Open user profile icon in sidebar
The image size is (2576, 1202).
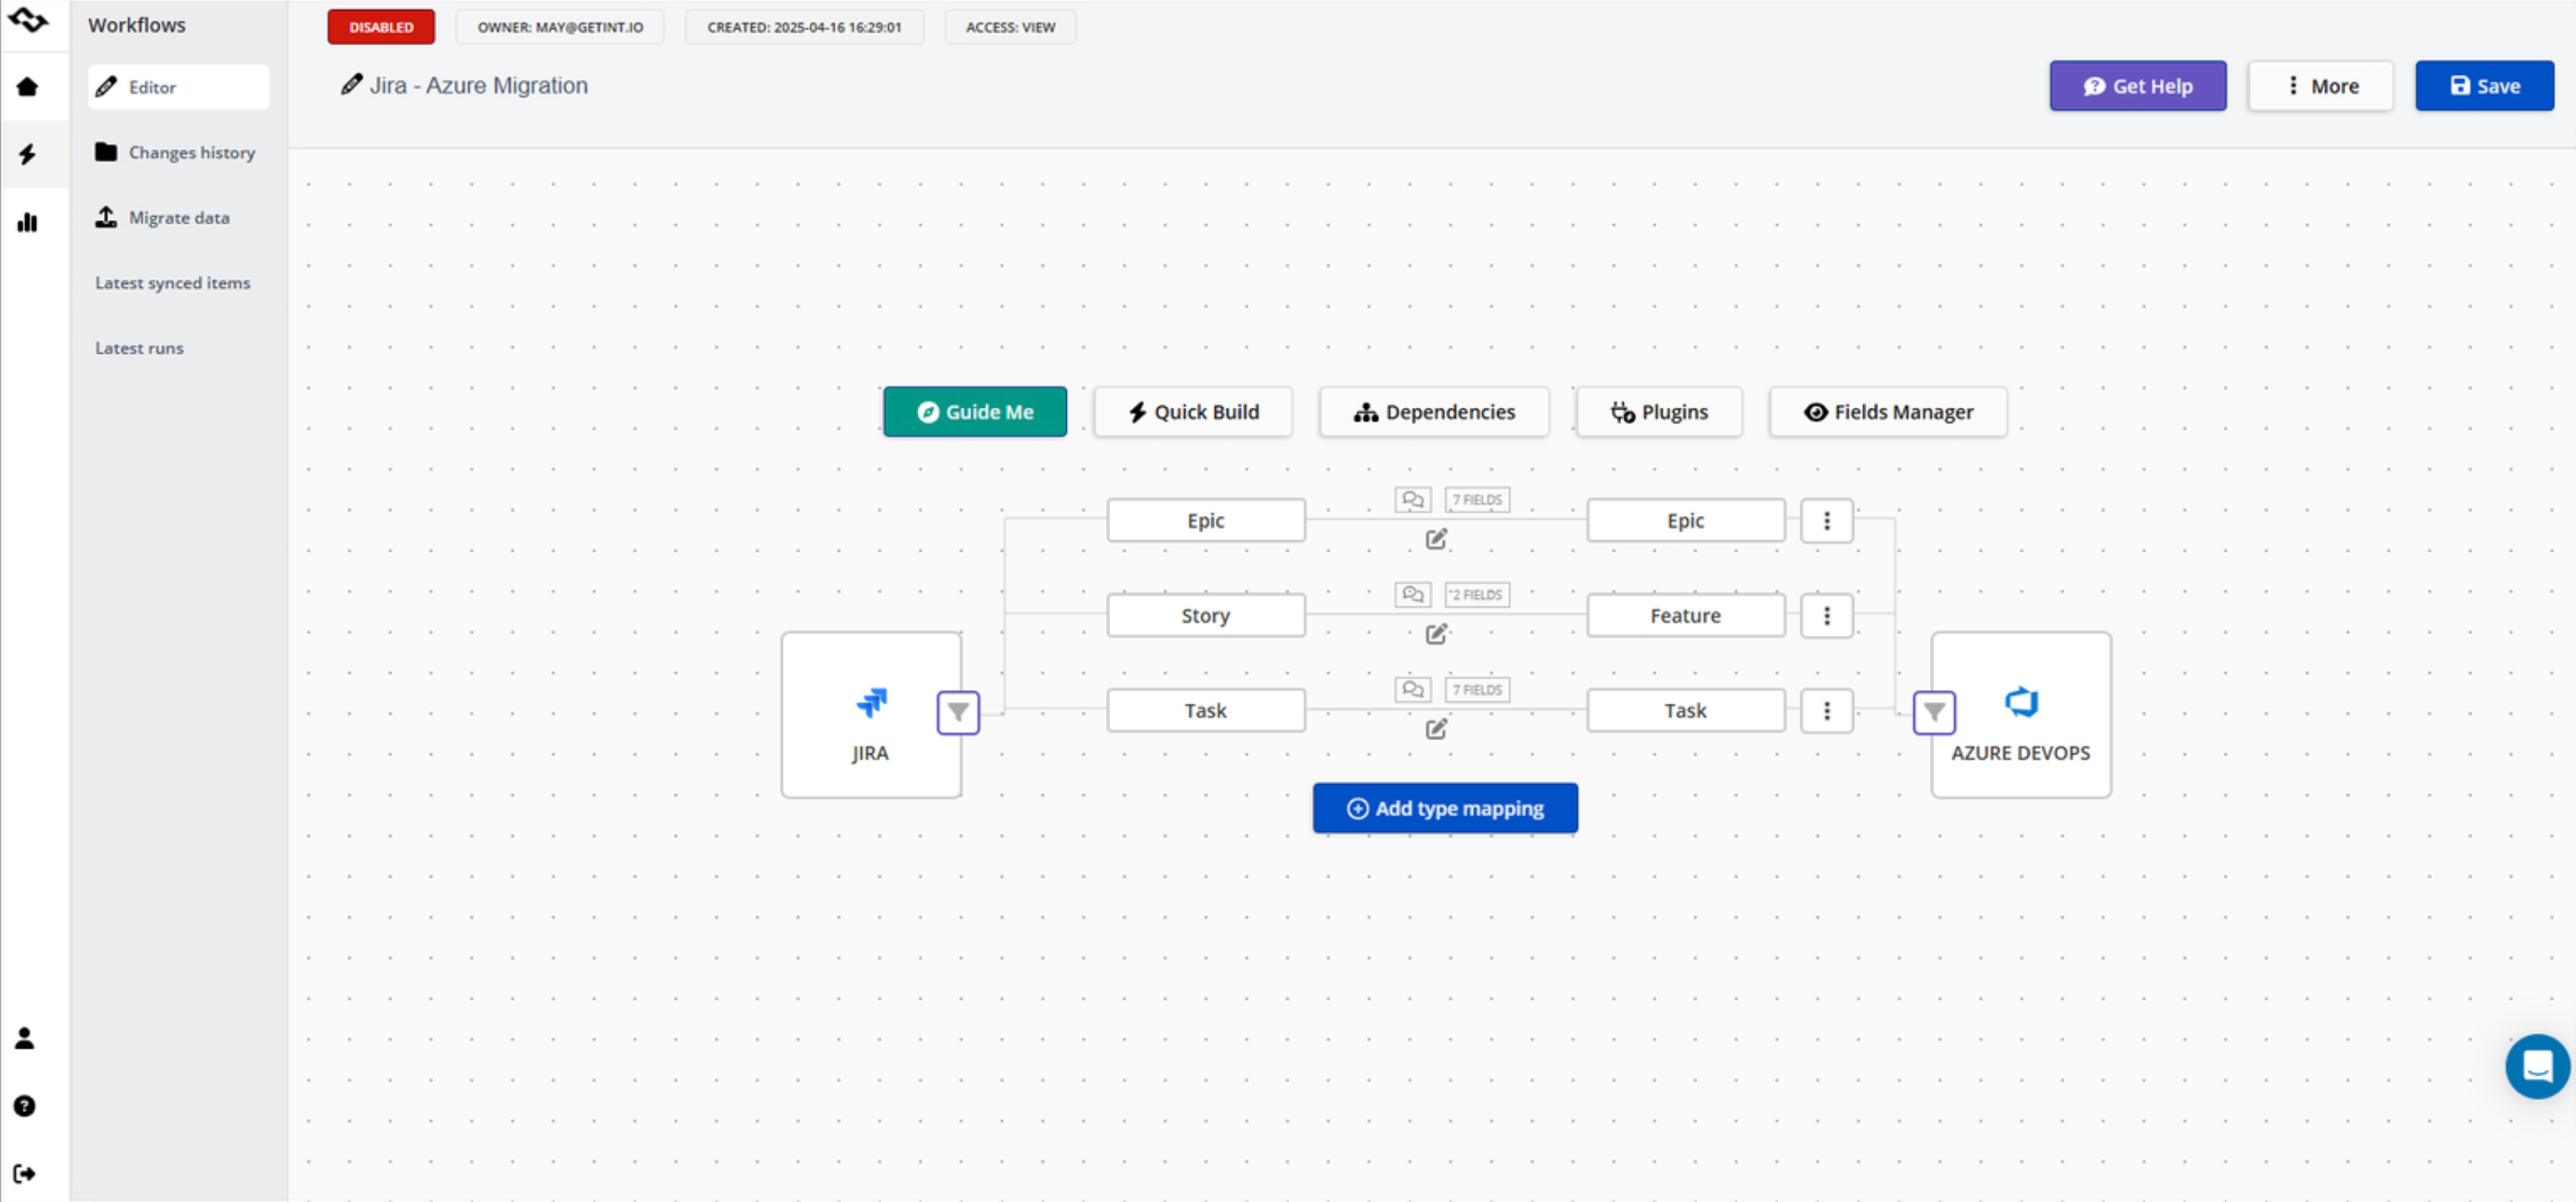click(x=25, y=1038)
